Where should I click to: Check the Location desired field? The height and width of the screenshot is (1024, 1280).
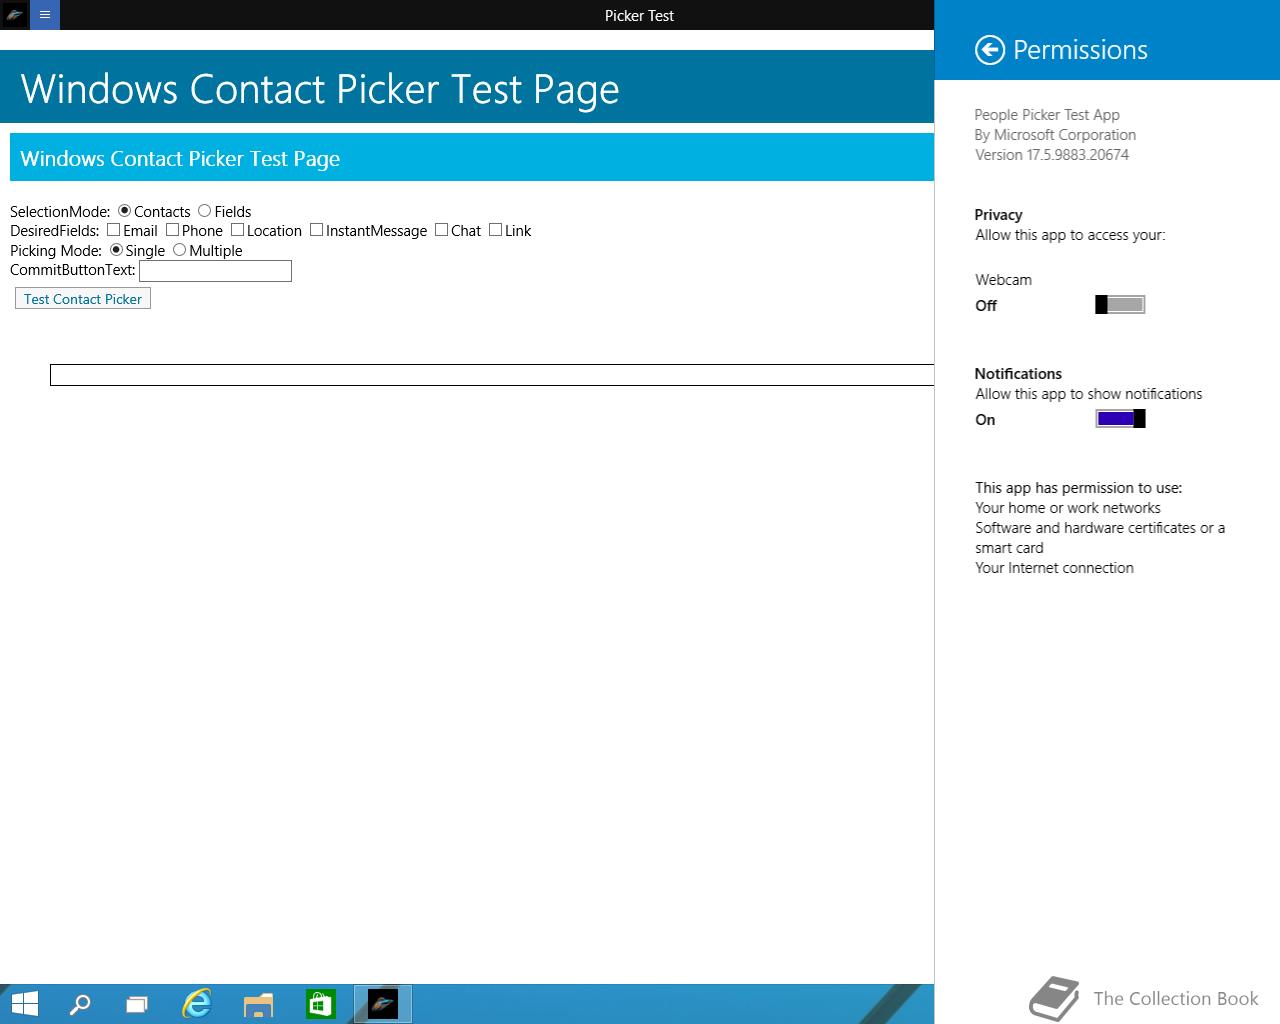point(237,230)
